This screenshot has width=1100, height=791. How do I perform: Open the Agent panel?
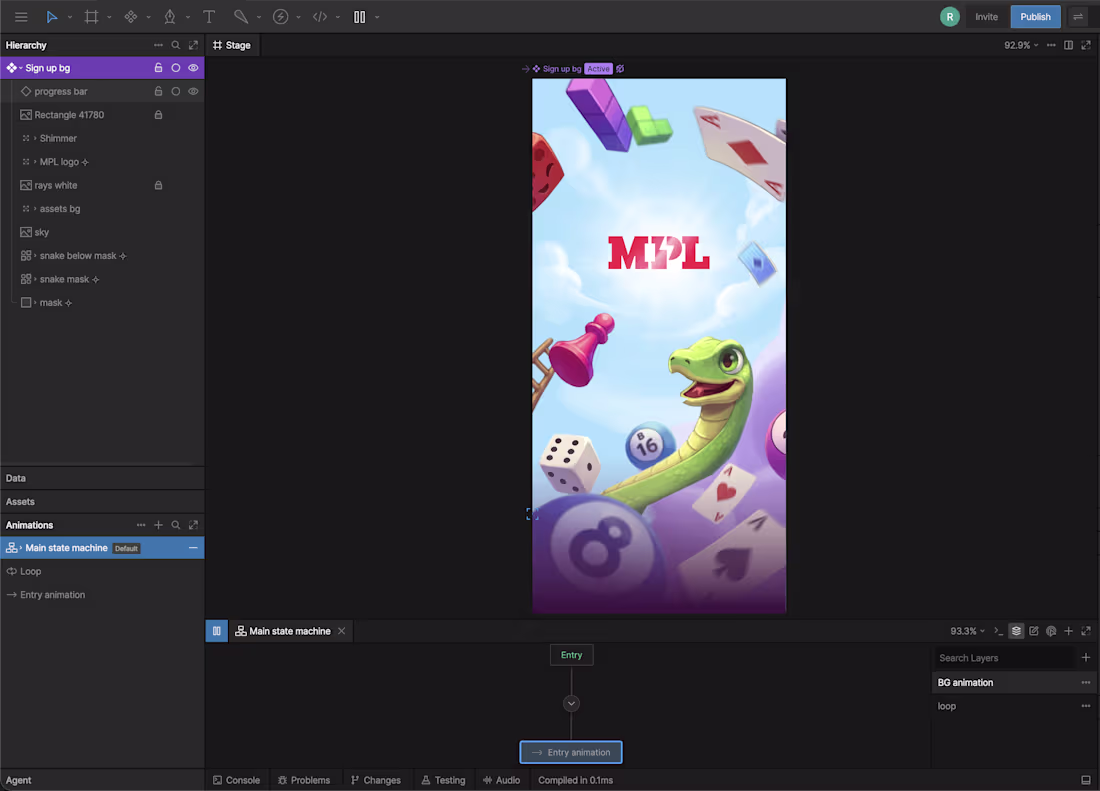[x=19, y=780]
